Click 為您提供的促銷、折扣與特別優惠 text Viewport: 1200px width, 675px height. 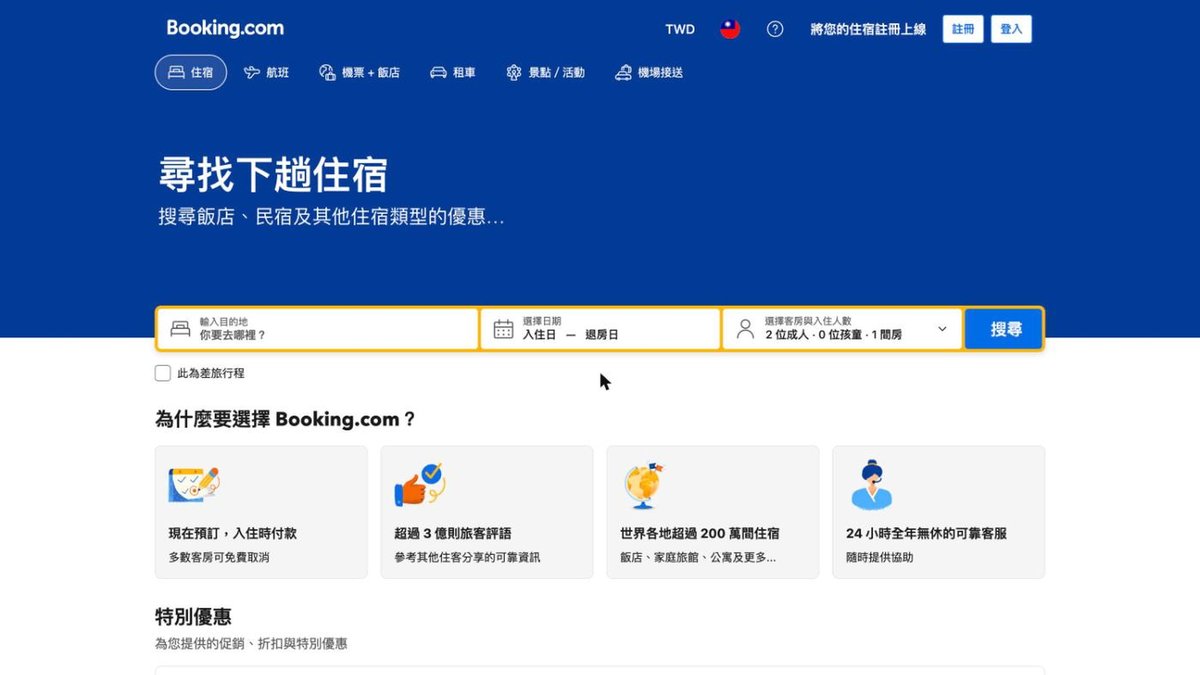coord(251,644)
